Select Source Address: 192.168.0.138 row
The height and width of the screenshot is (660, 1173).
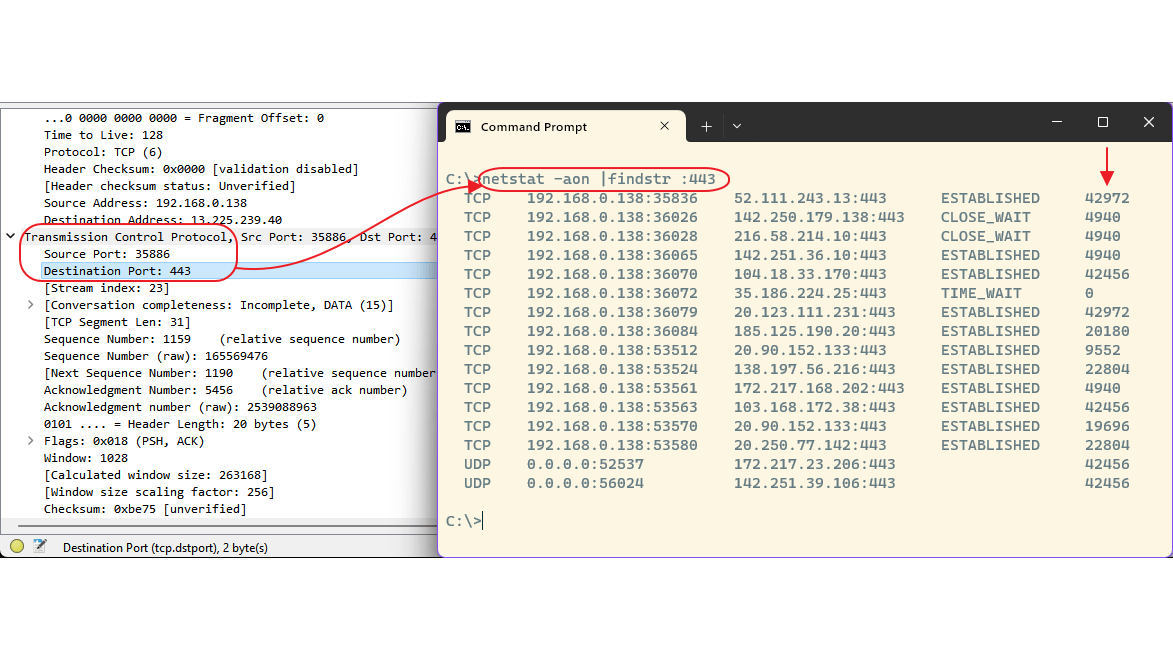coord(145,203)
